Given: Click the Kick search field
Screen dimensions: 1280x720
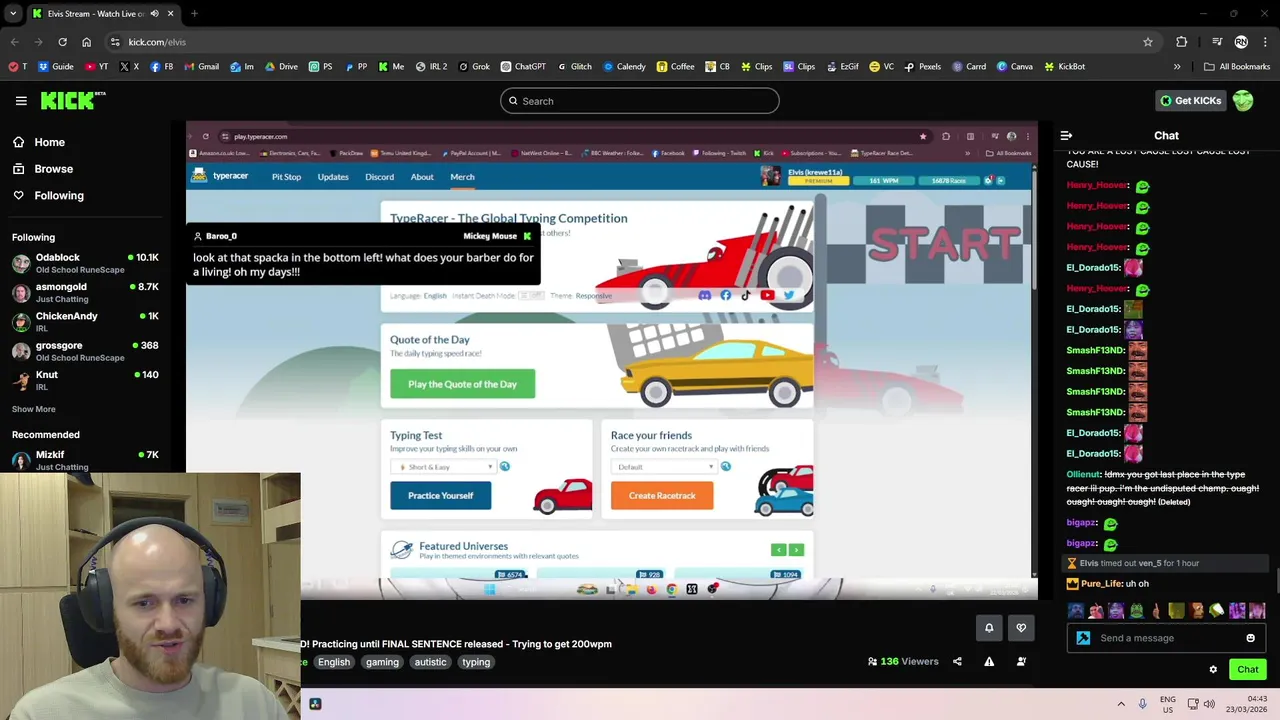Looking at the screenshot, I should coord(639,101).
